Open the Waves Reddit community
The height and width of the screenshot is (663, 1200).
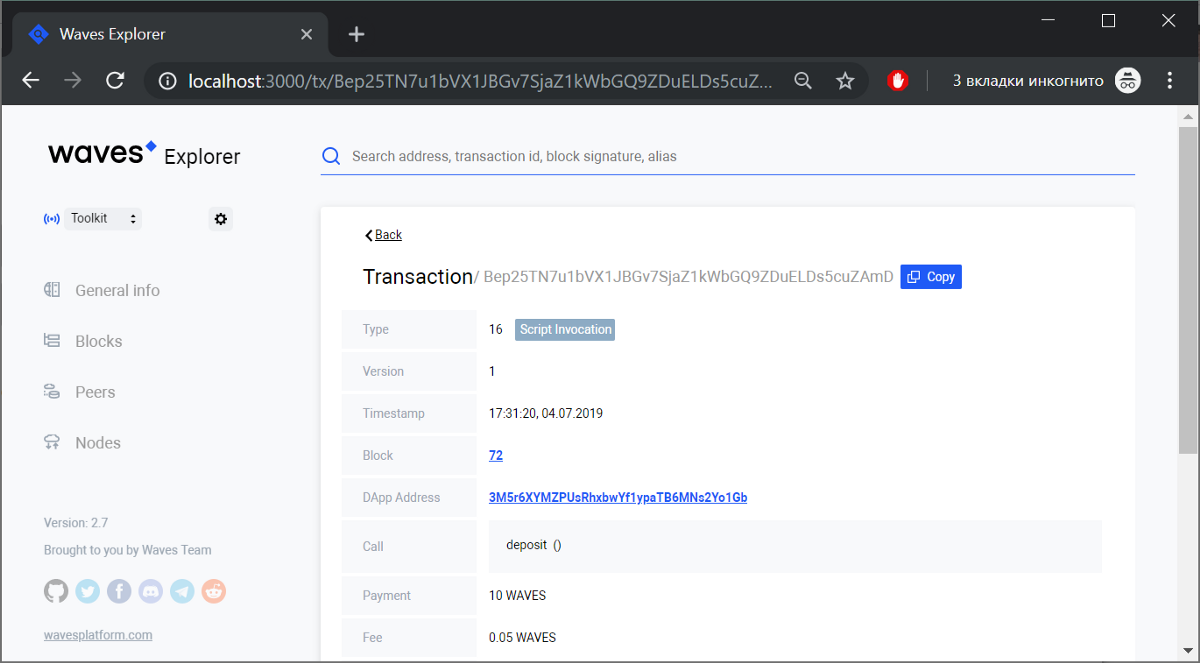click(x=214, y=591)
